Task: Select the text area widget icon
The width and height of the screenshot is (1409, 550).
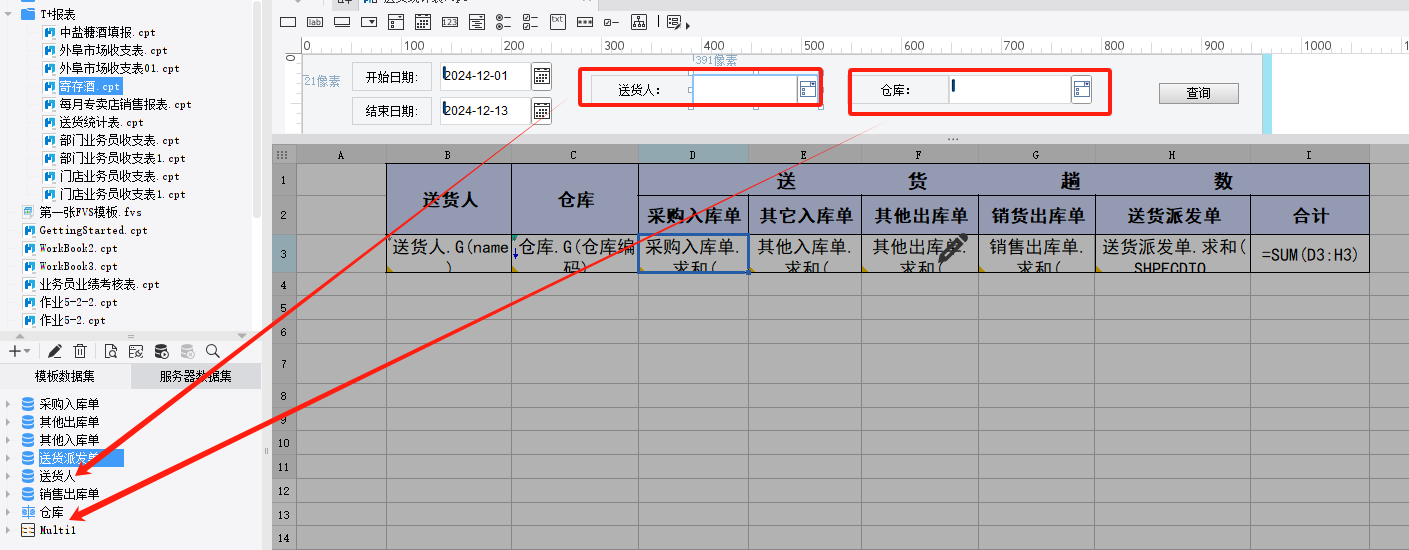Action: pyautogui.click(x=558, y=21)
